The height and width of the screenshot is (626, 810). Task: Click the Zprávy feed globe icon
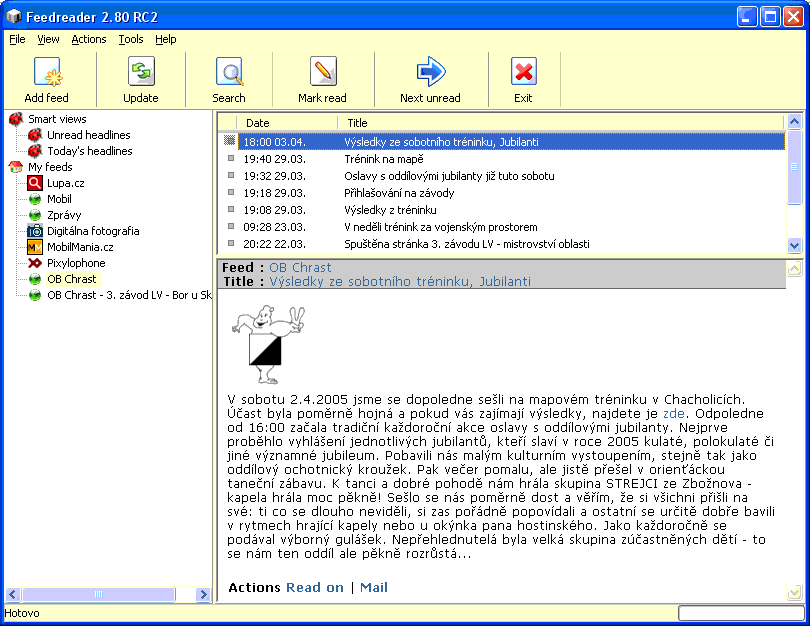(x=35, y=215)
